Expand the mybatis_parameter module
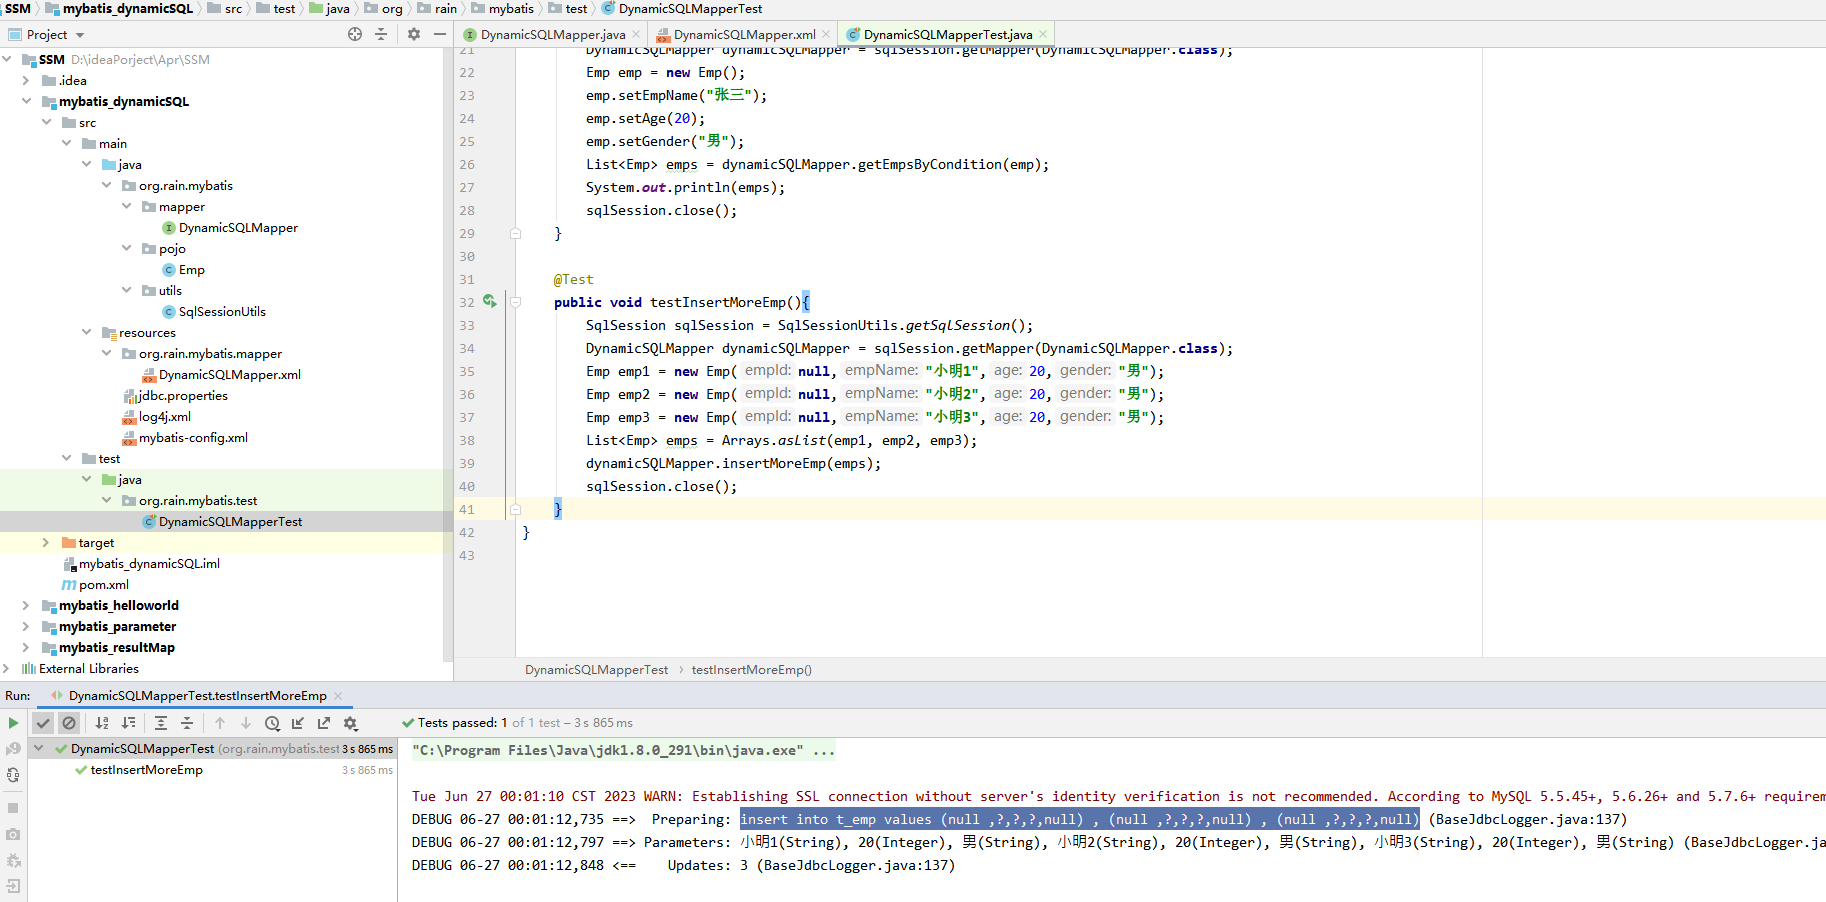 (26, 626)
